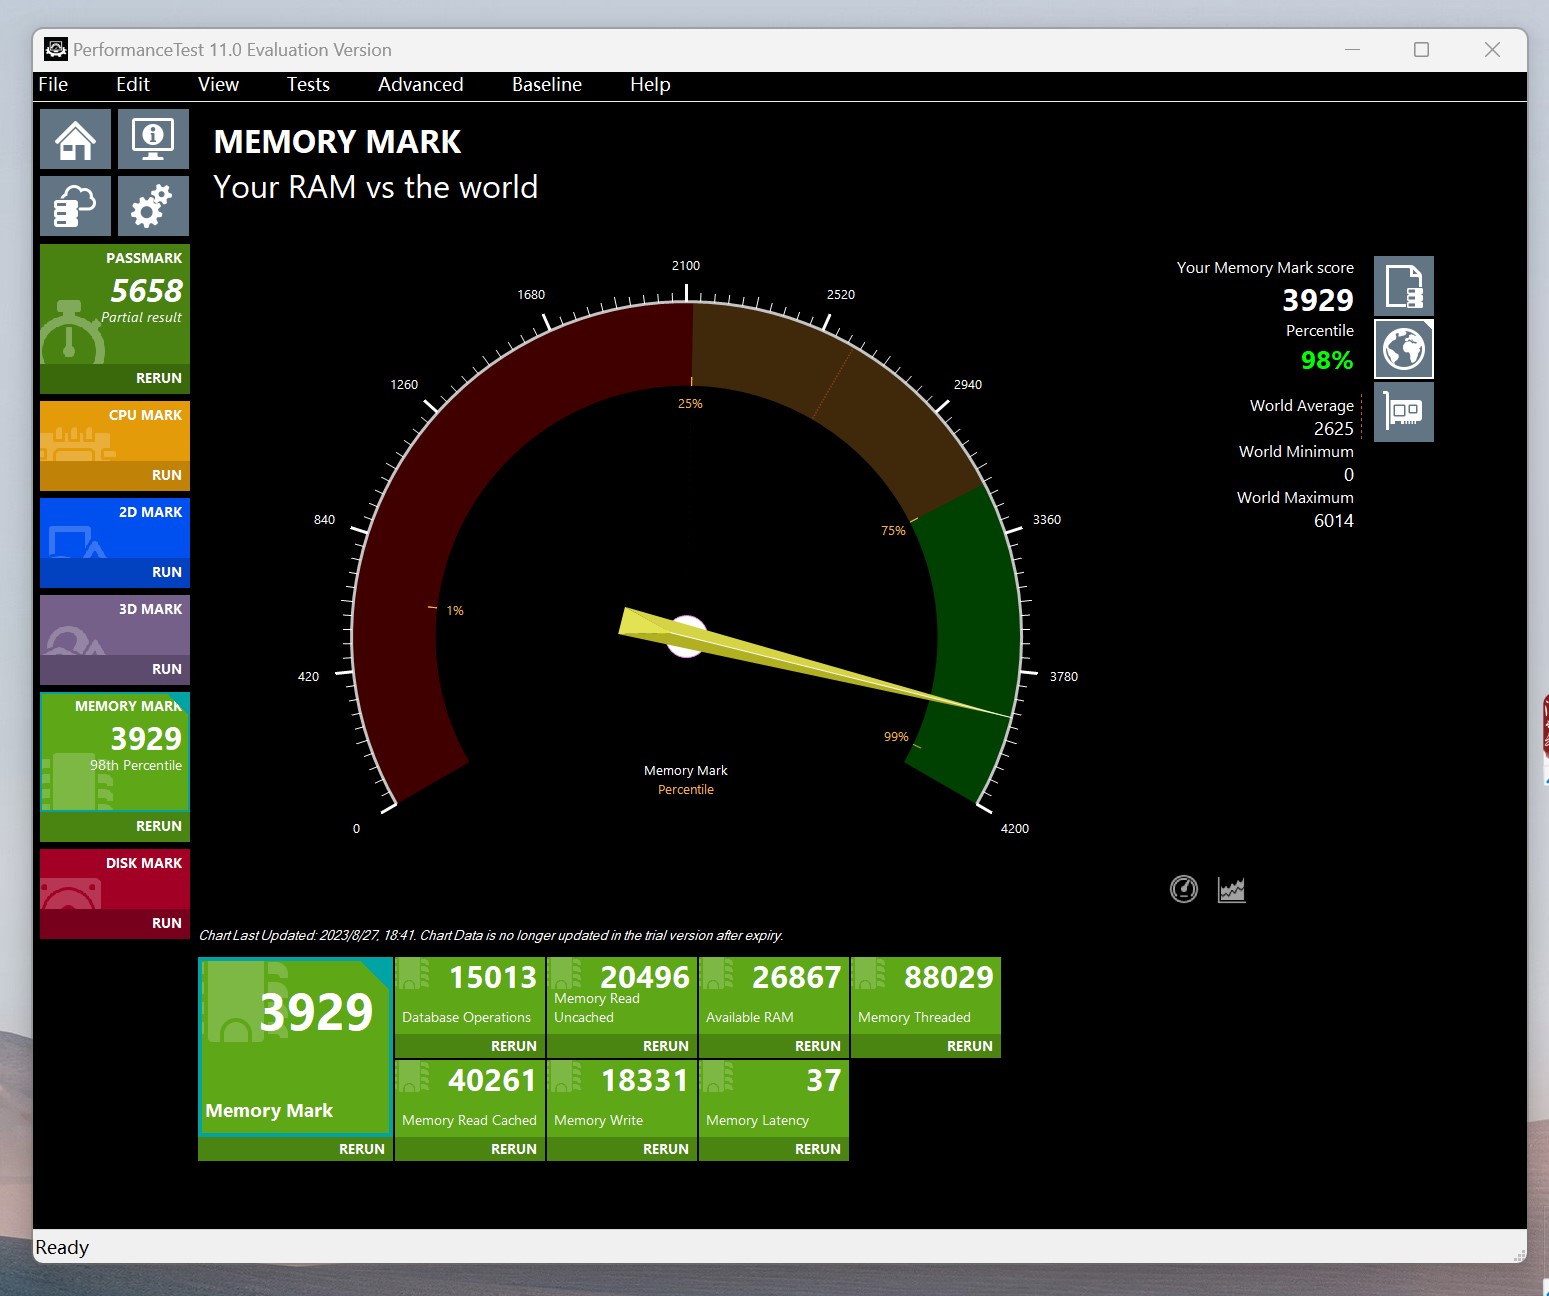Switch to the distribution chart view icon
1549x1296 pixels.
[1231, 889]
